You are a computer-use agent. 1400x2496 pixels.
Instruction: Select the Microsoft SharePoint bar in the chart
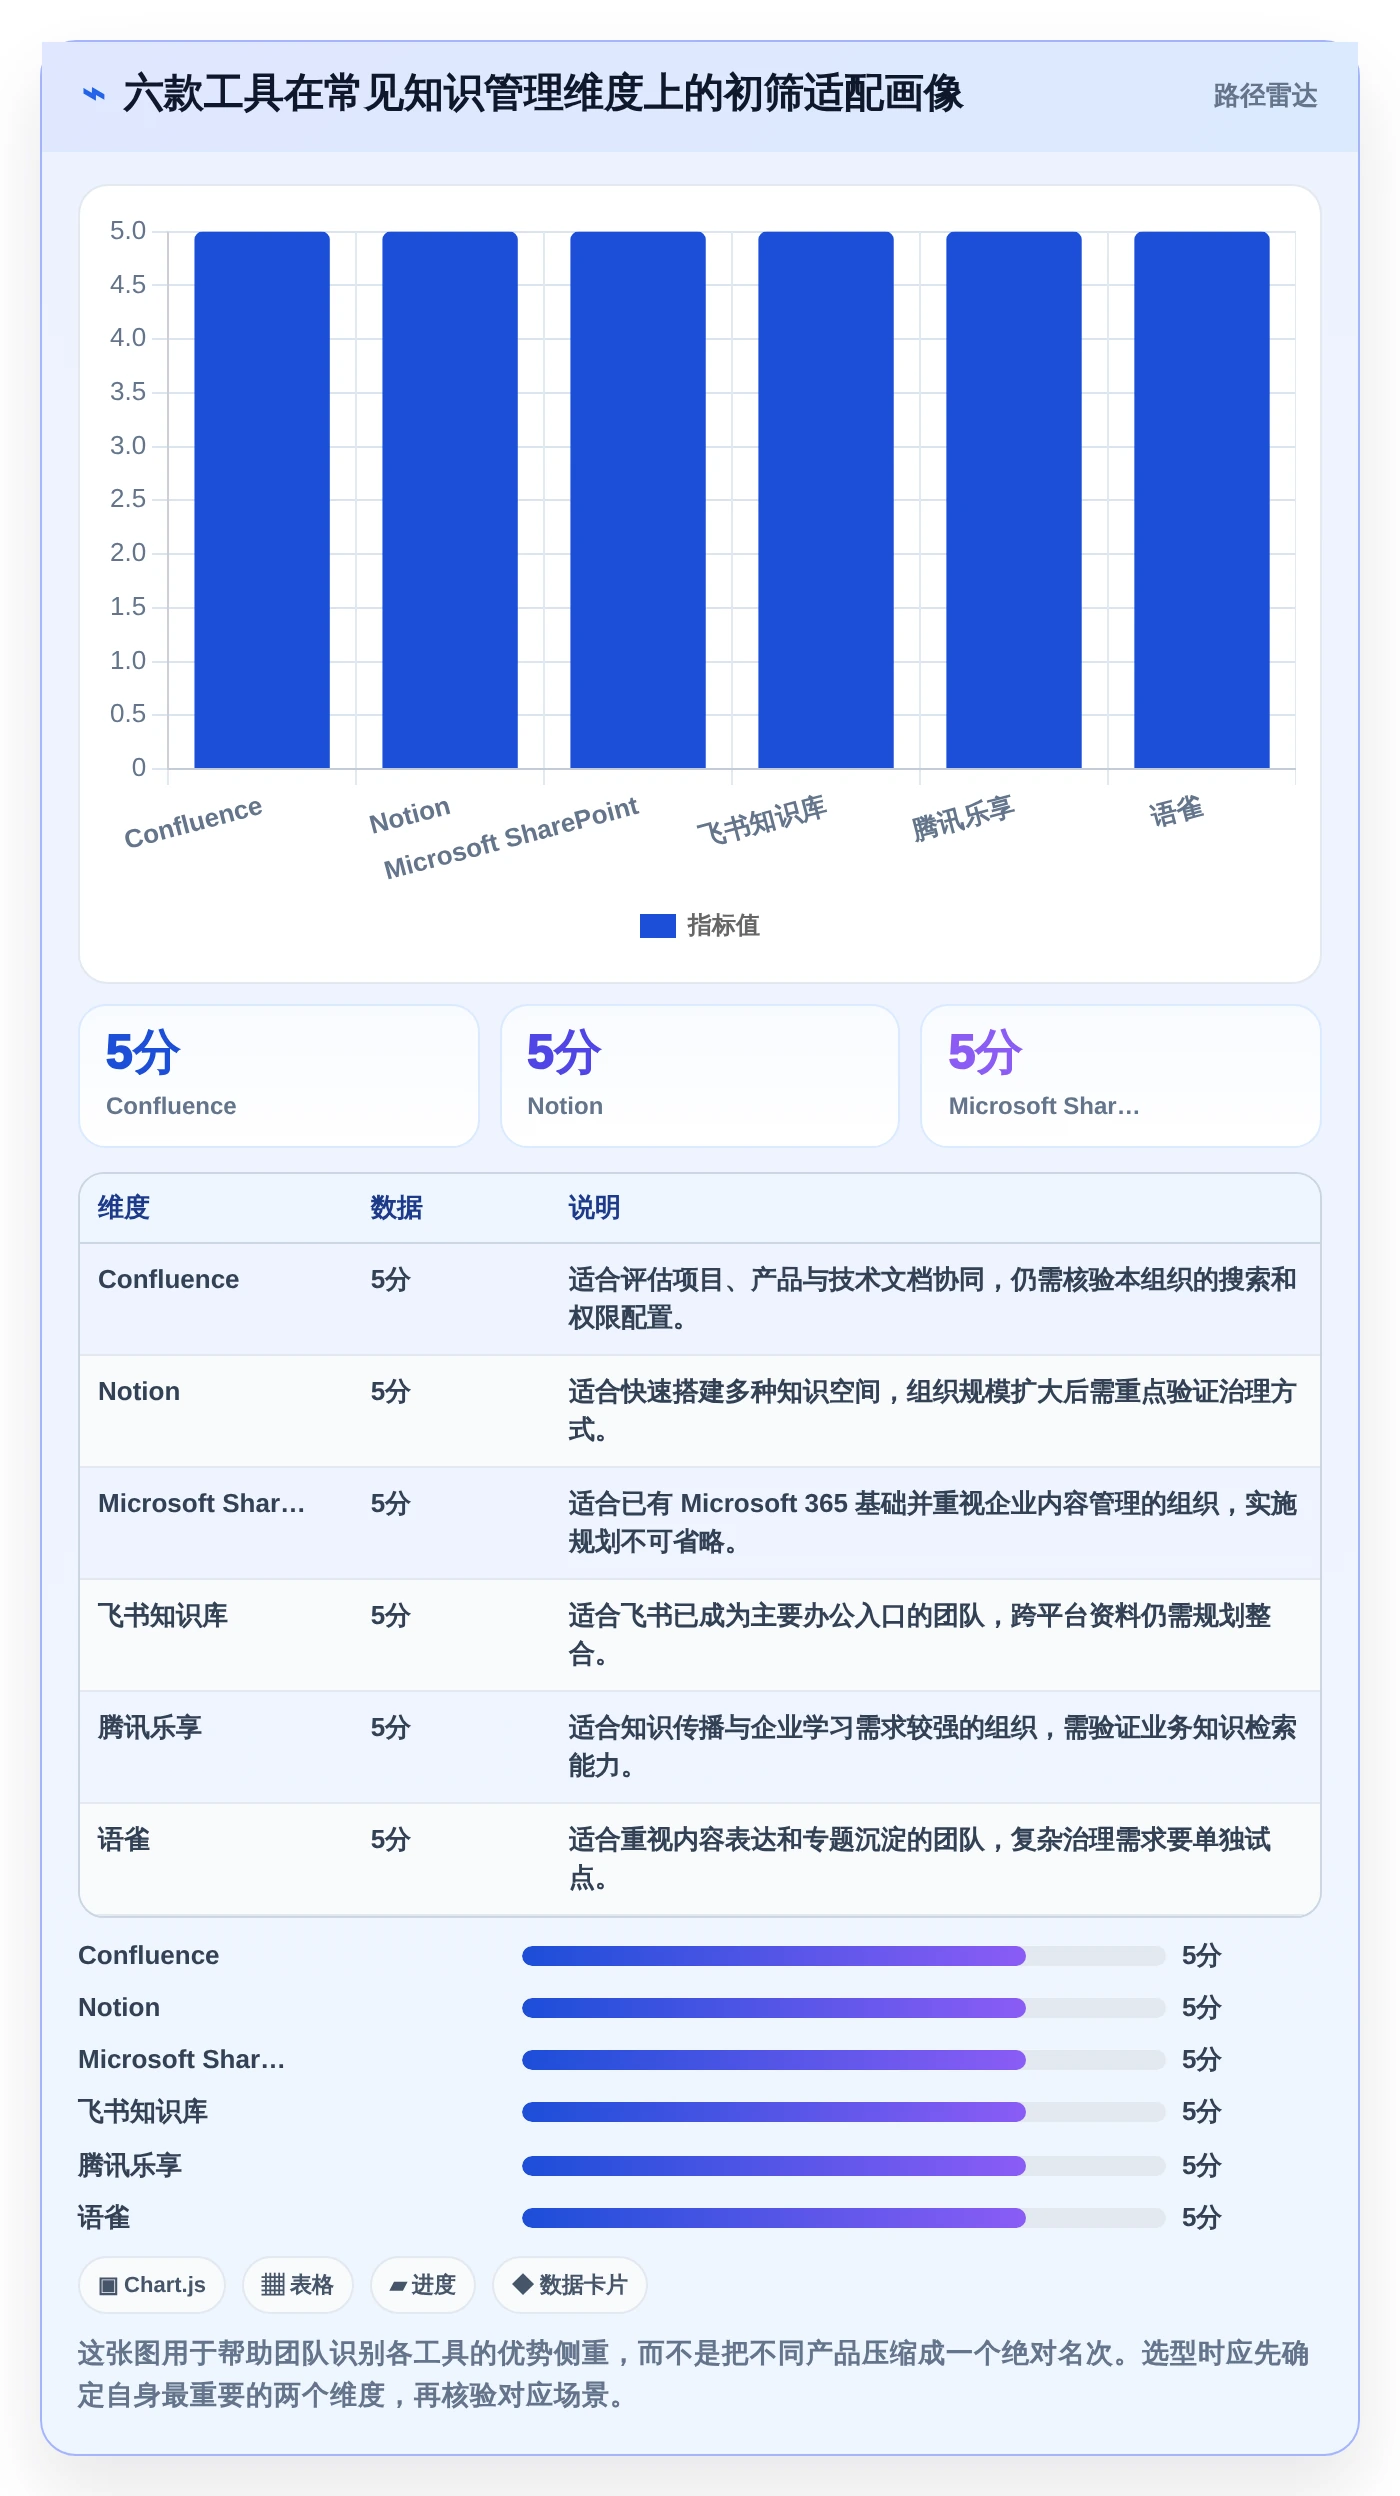(638, 500)
